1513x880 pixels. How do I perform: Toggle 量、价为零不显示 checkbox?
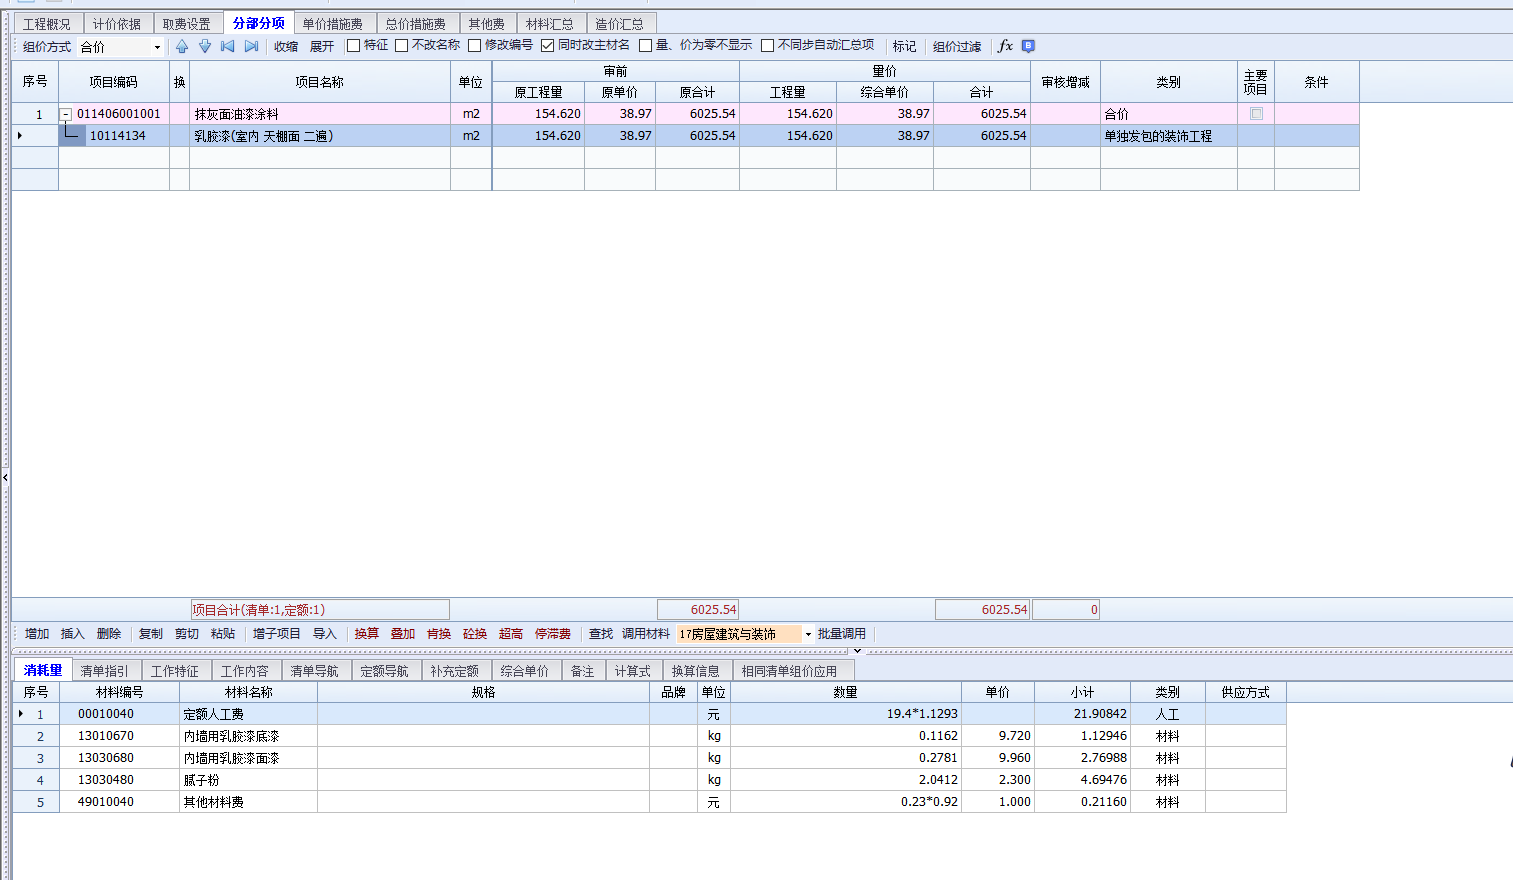tap(645, 46)
